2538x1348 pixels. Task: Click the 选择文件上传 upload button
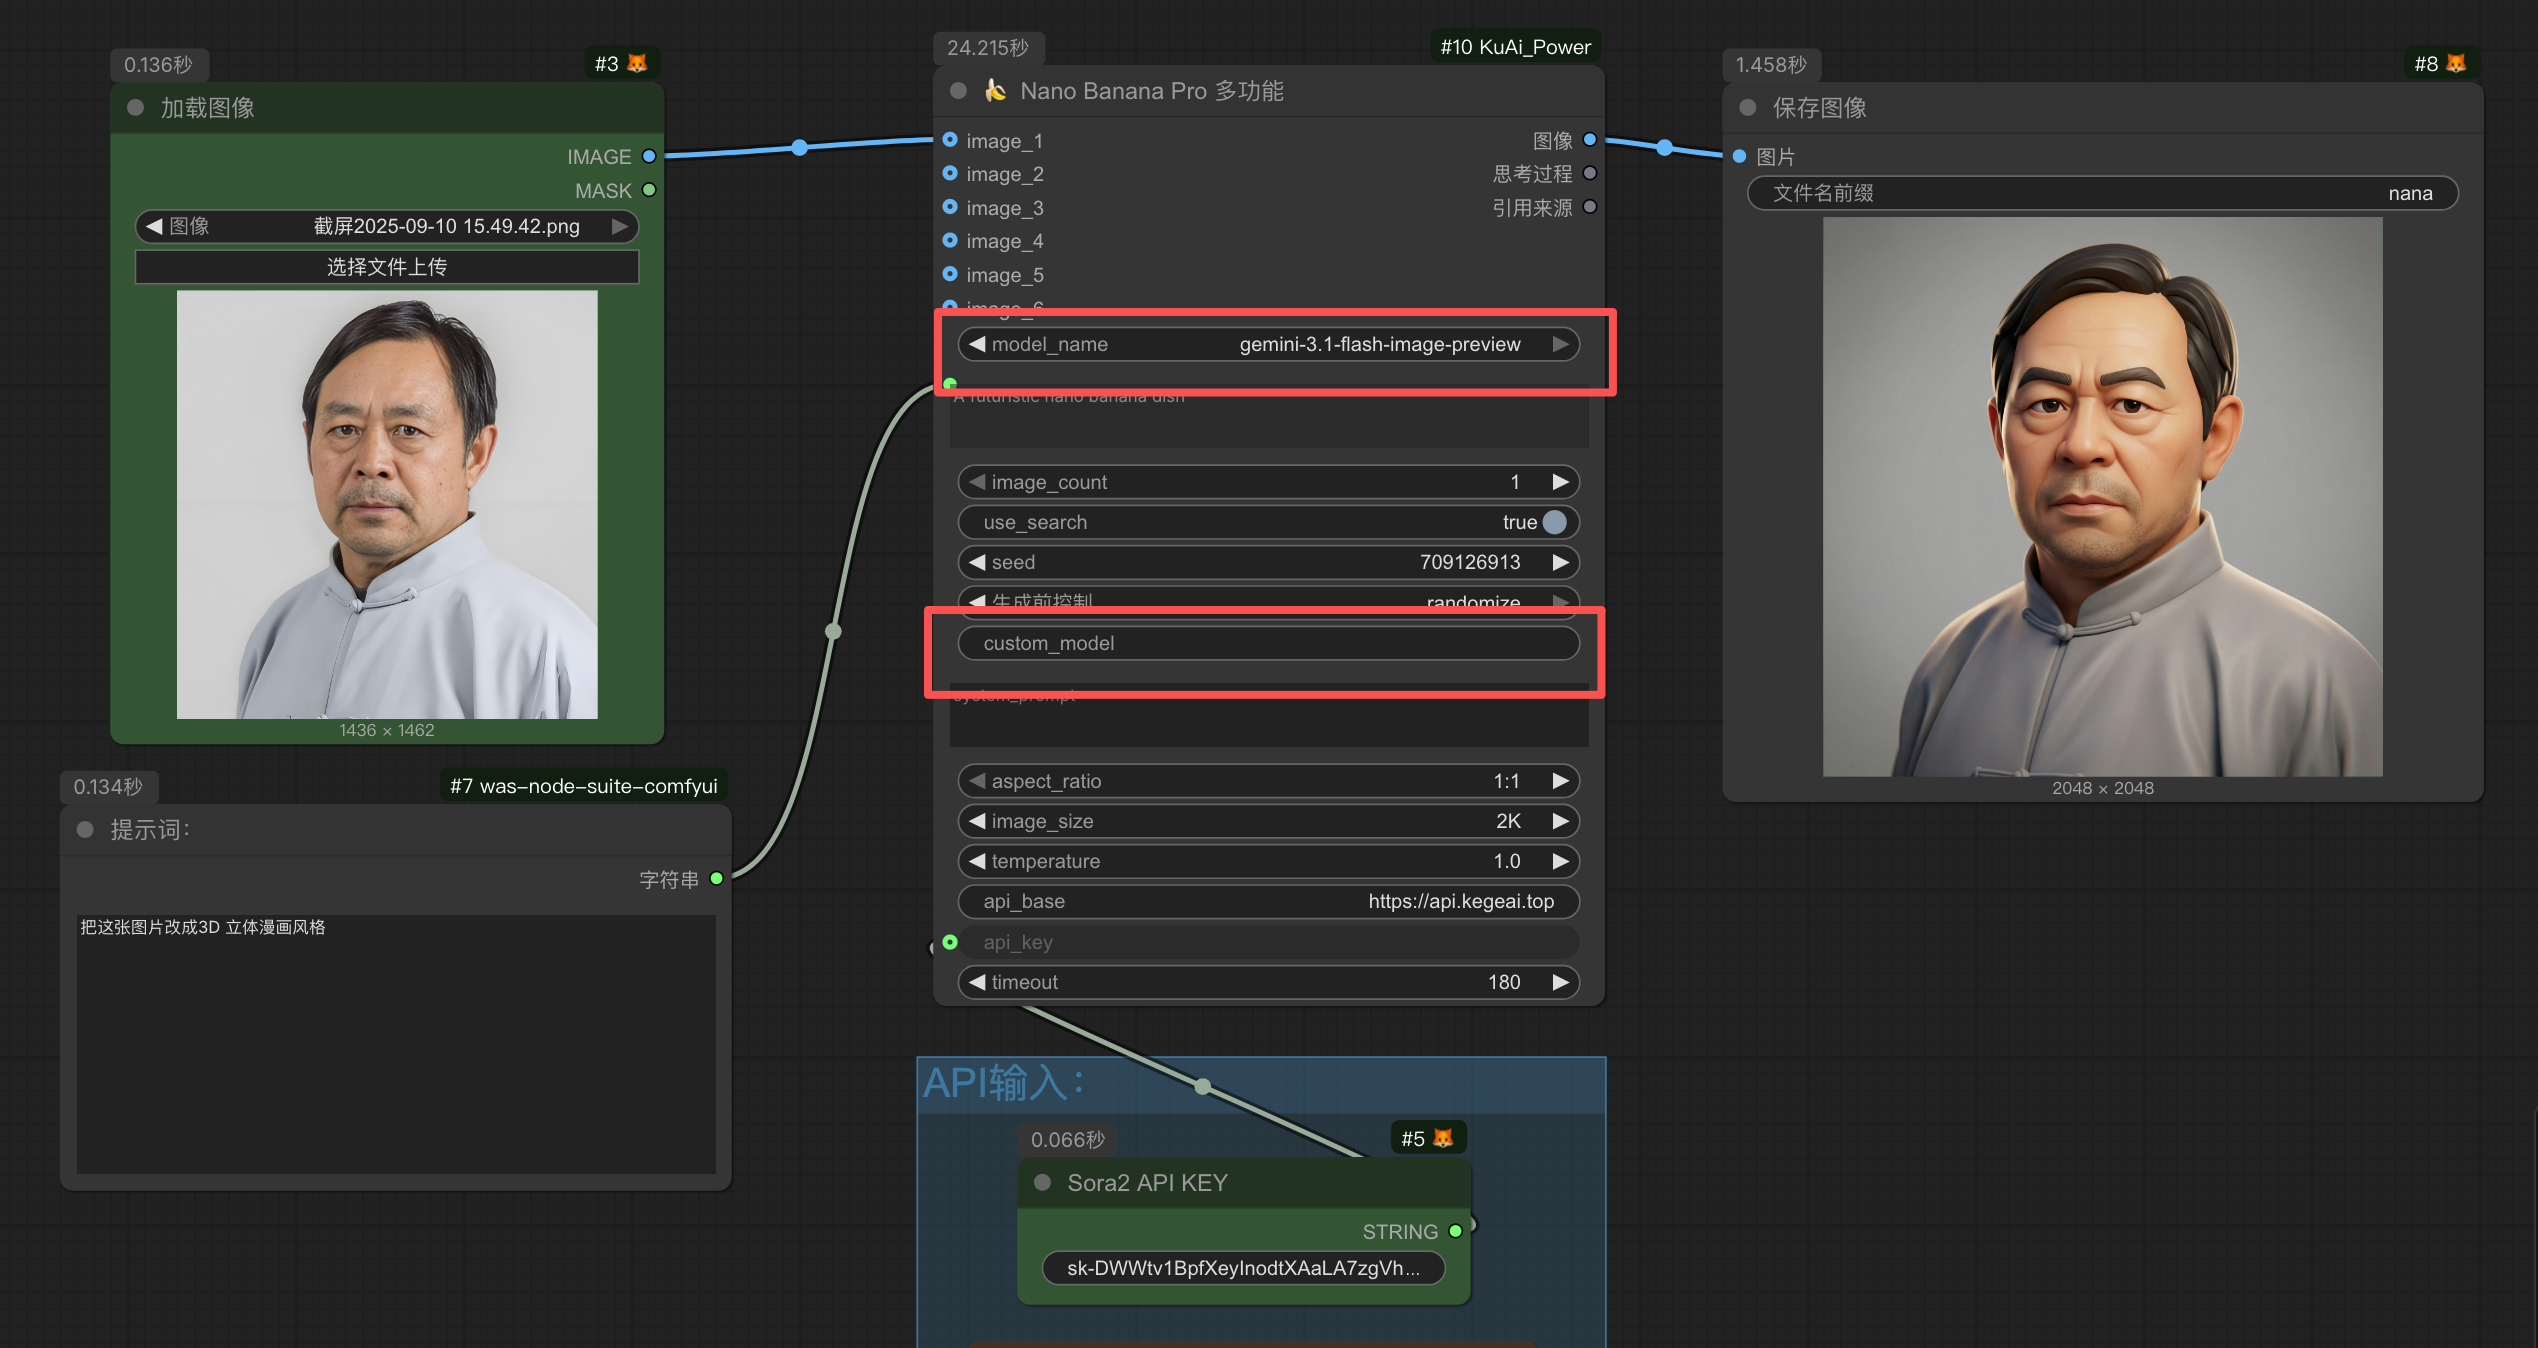[x=387, y=267]
